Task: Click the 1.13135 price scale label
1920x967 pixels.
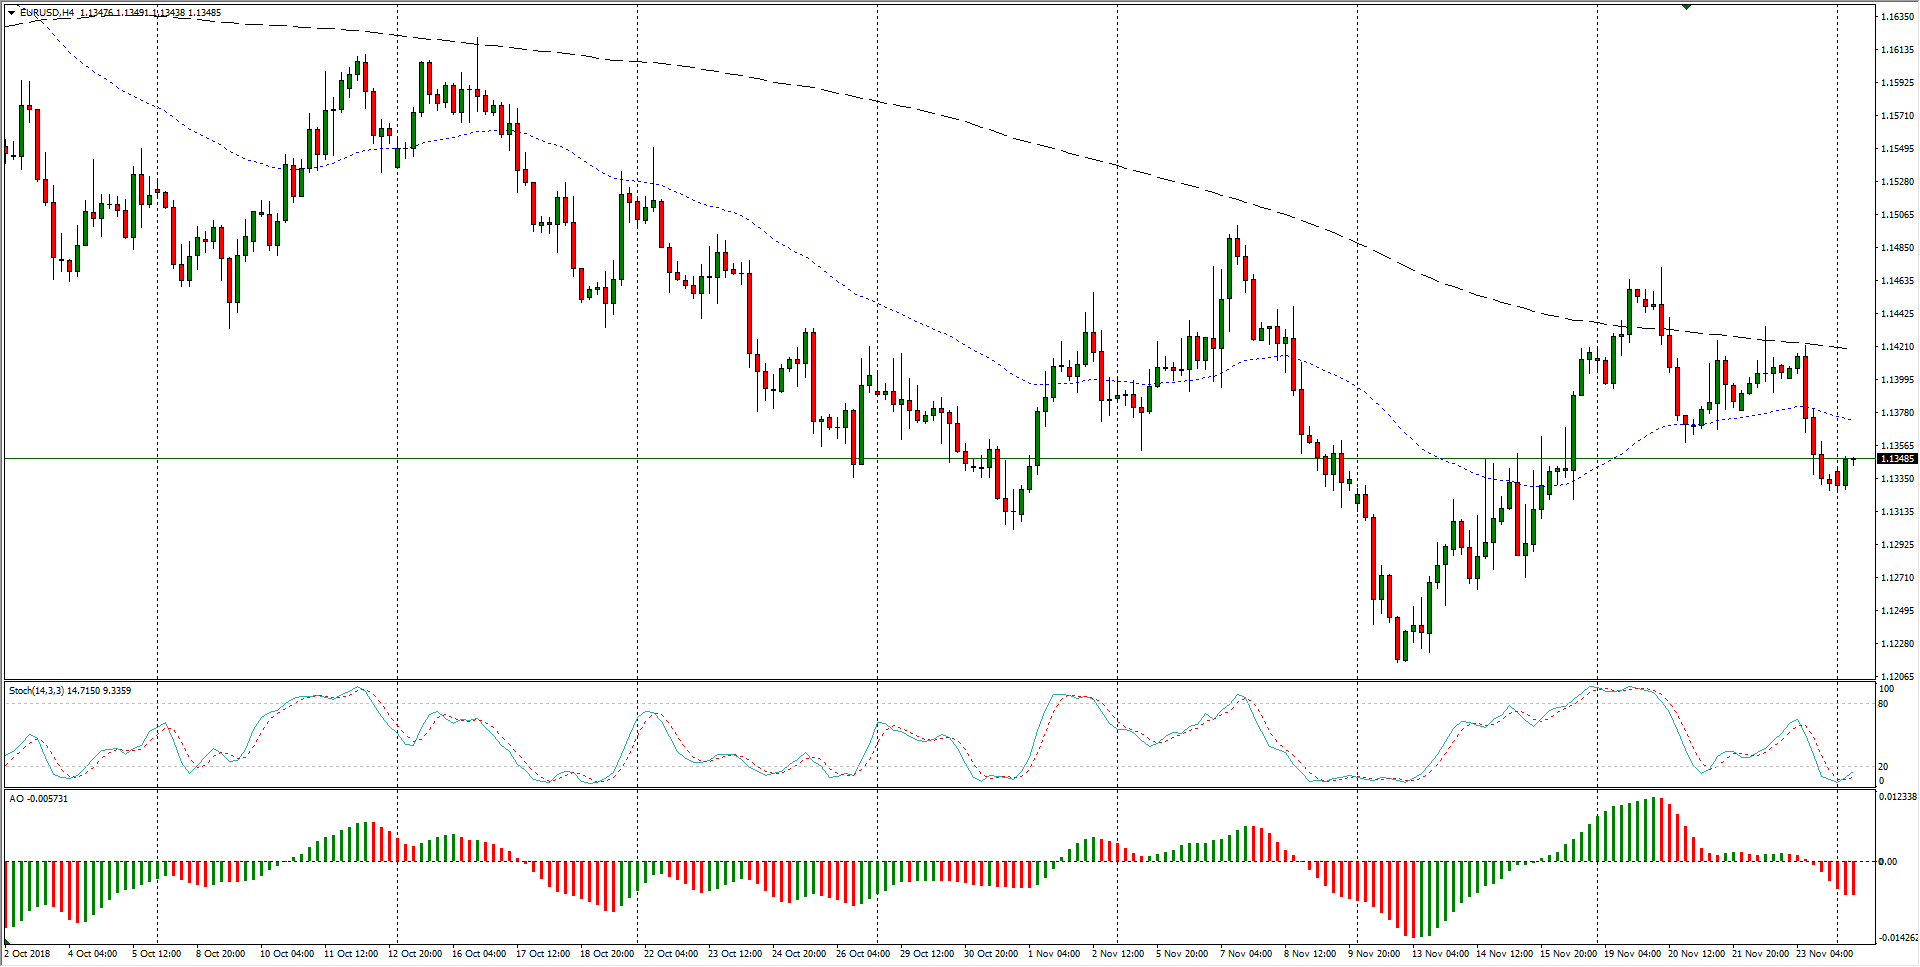Action: pos(1897,512)
